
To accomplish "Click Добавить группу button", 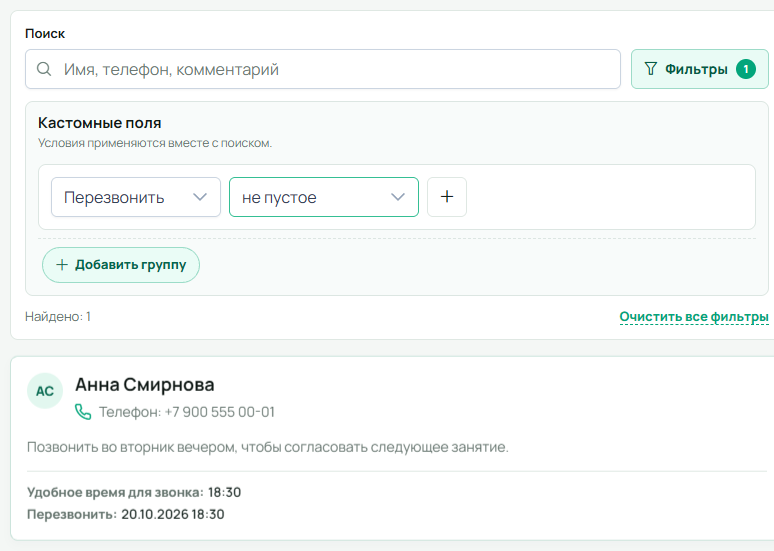I will pos(121,265).
